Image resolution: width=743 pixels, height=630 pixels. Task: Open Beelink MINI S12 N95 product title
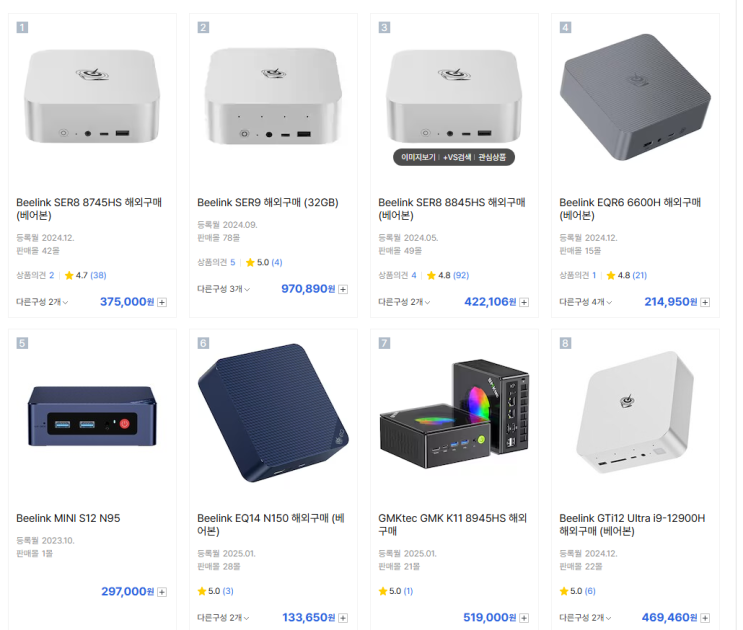[68, 518]
